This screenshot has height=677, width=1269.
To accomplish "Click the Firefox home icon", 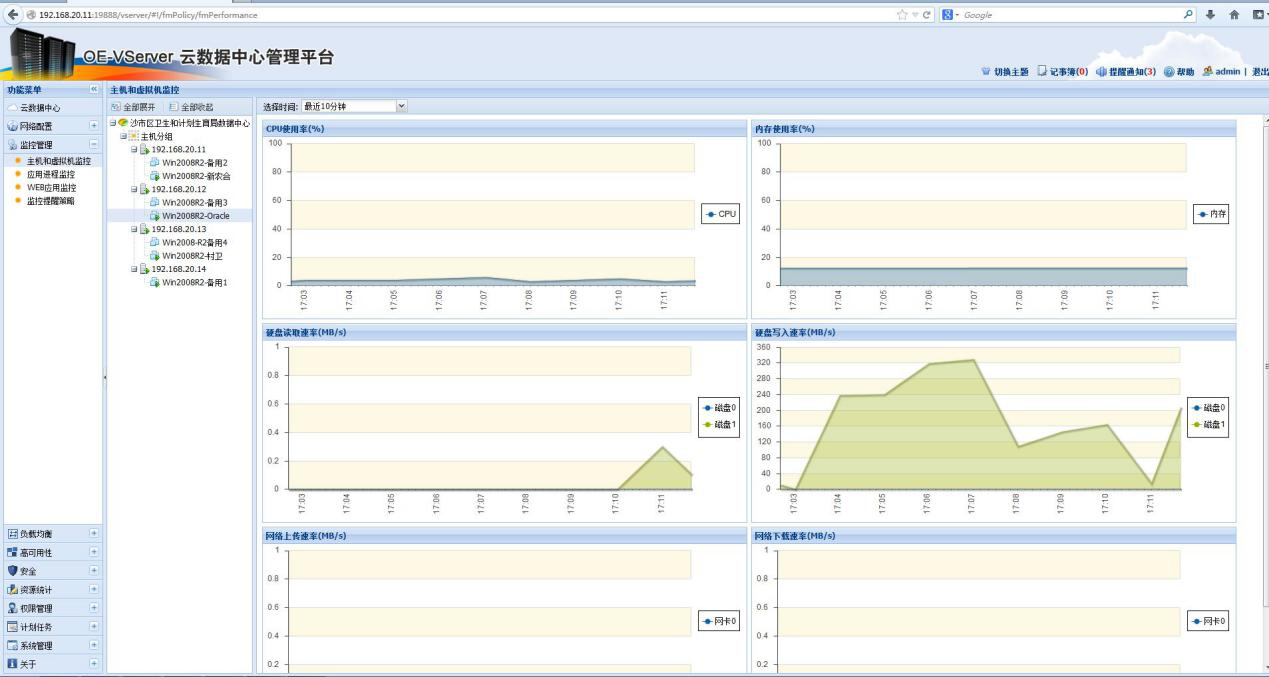I will pyautogui.click(x=1233, y=15).
